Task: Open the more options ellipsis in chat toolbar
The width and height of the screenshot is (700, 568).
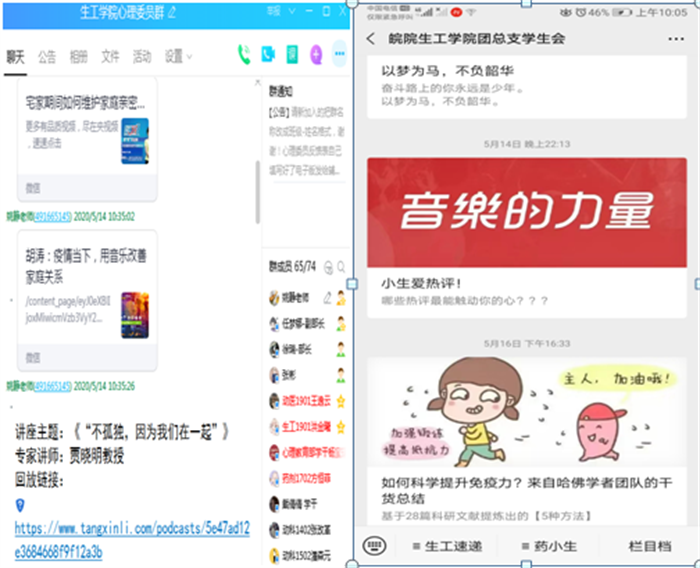Action: 339,55
